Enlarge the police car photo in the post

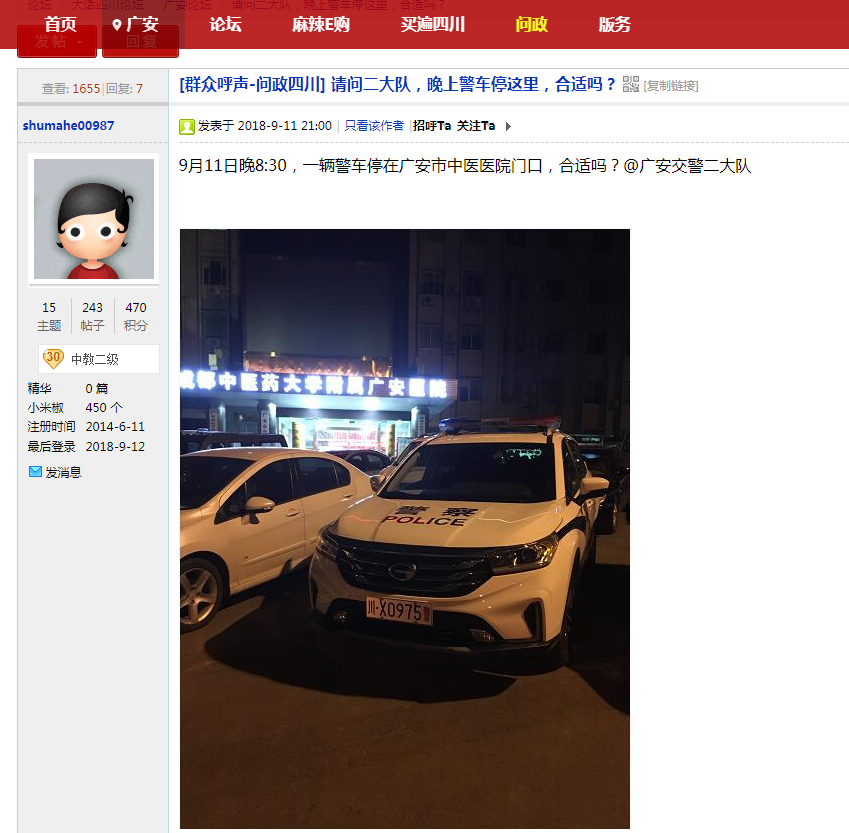pos(405,529)
